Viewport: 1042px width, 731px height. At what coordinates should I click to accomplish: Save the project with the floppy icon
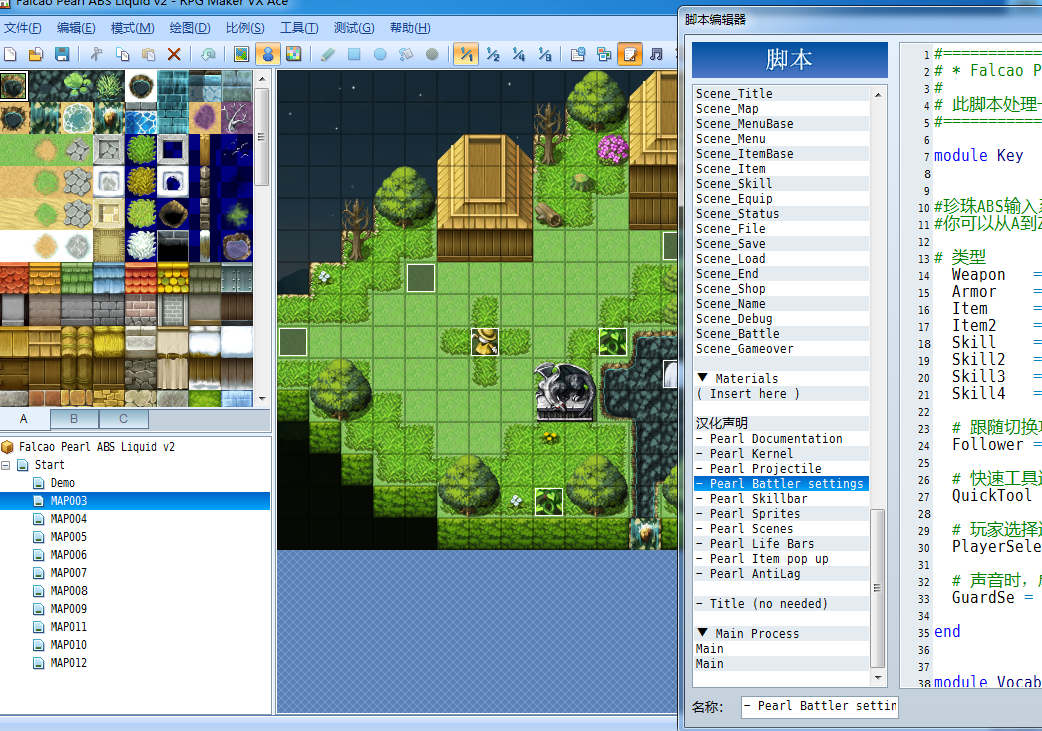pos(62,54)
